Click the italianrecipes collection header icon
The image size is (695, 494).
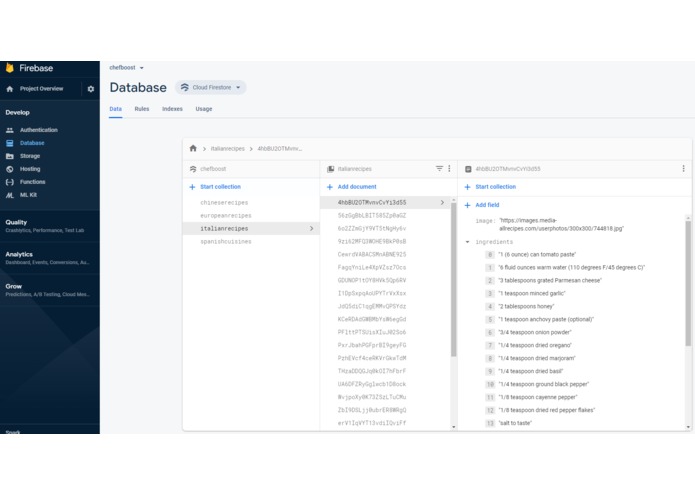point(331,169)
